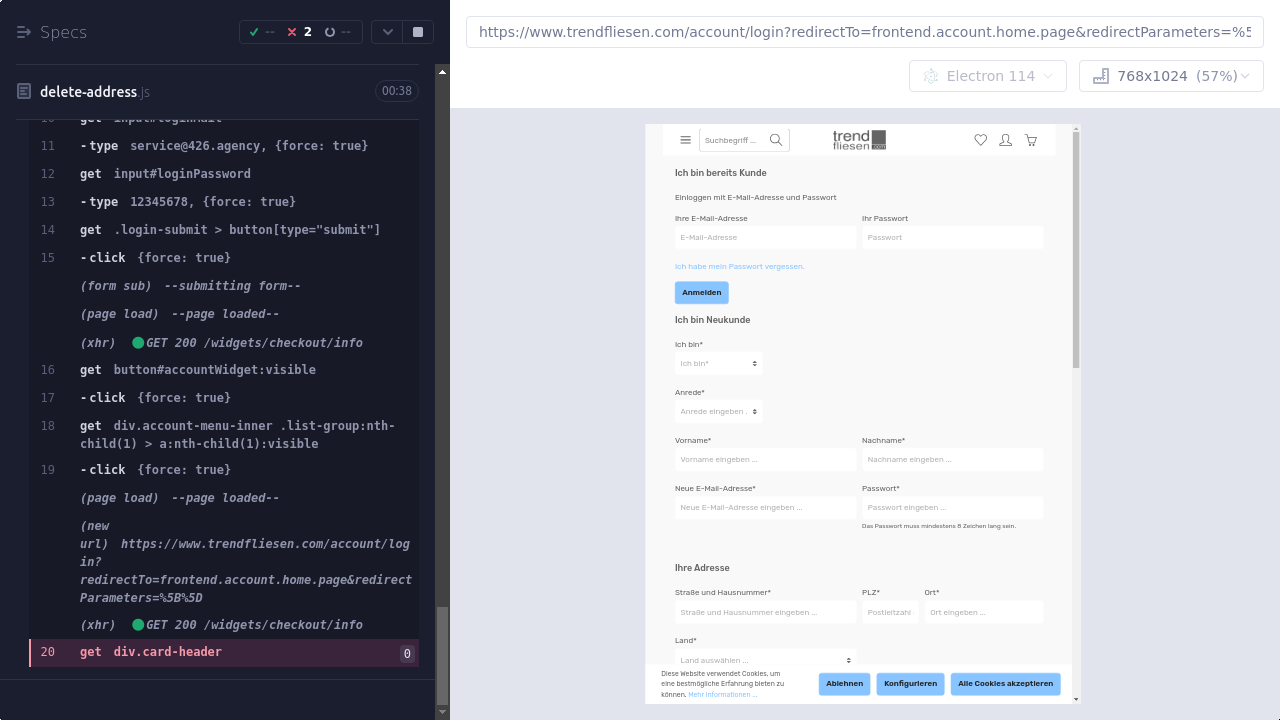This screenshot has width=1280, height=720.
Task: Expand the Cypress runner options chevron
Action: pyautogui.click(x=387, y=32)
